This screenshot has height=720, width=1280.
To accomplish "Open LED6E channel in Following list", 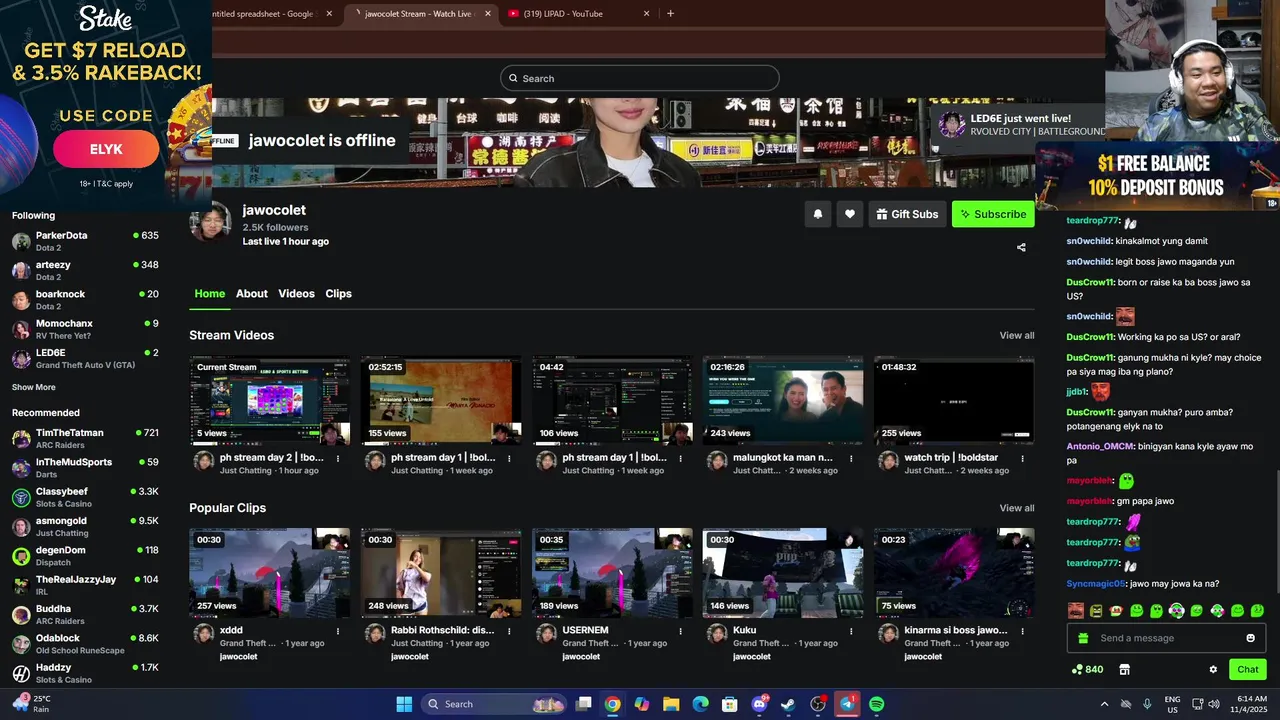I will click(85, 358).
